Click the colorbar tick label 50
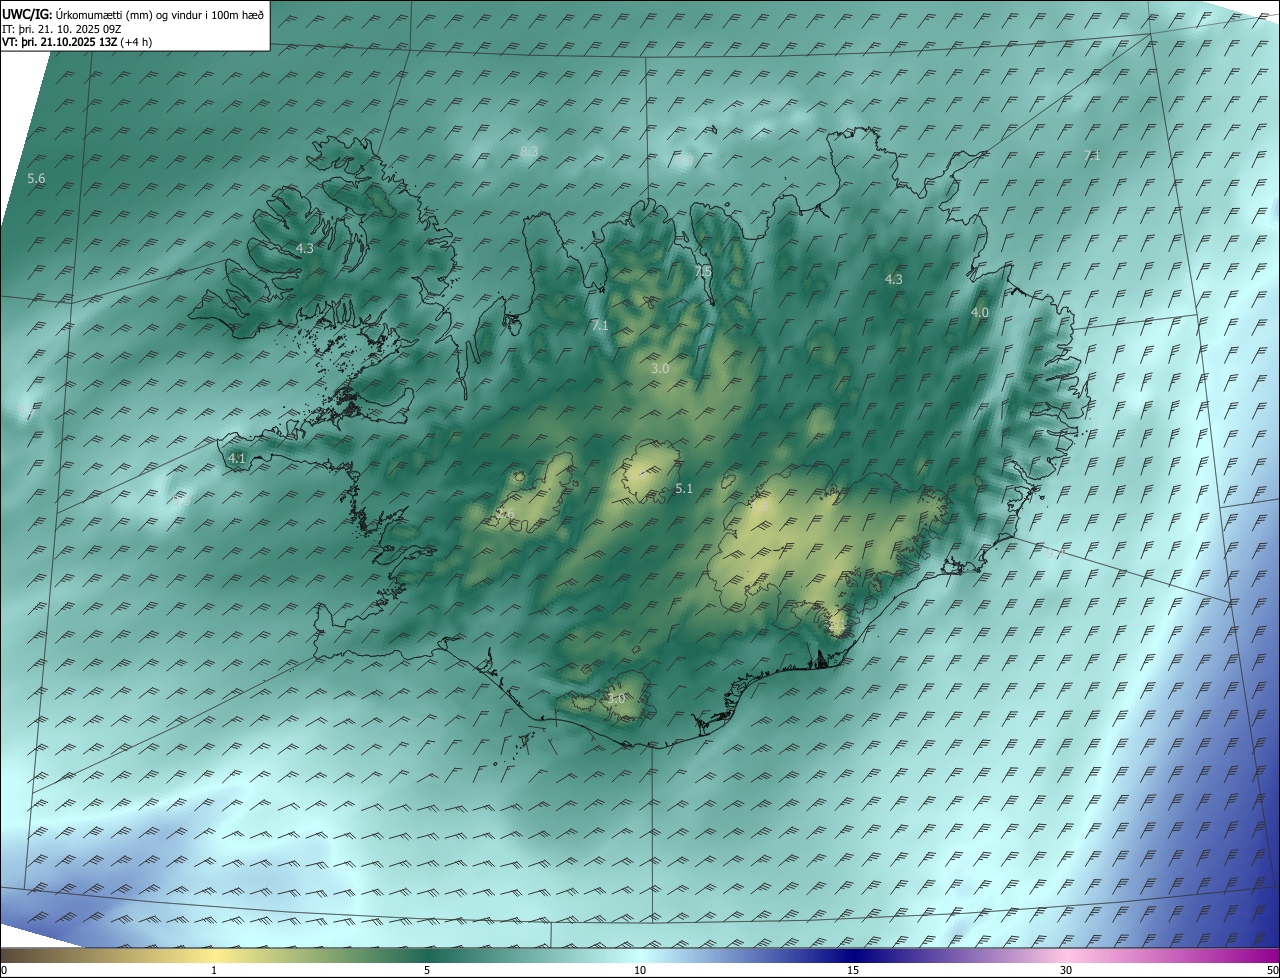 [x=1272, y=971]
